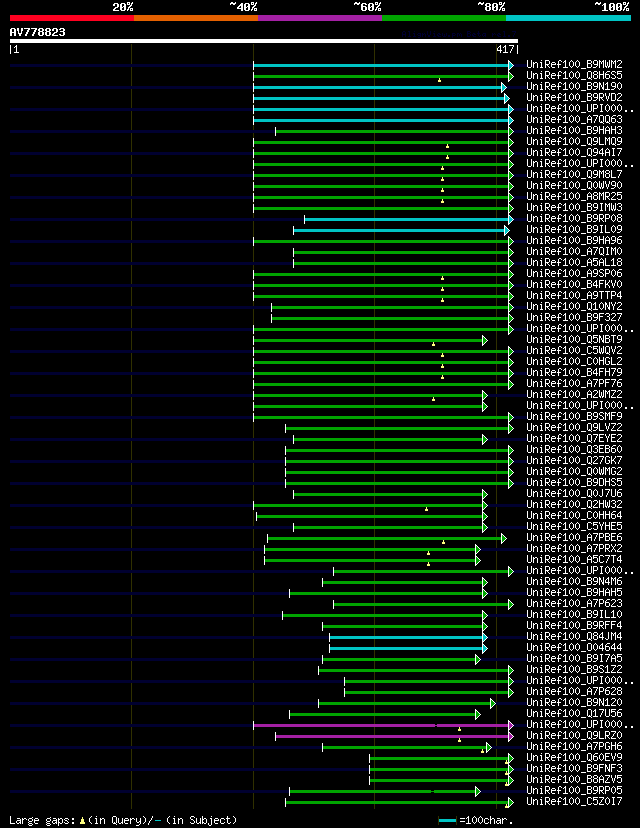The height and width of the screenshot is (828, 640).
Task: Select the UniRef100_Q0J7U6 label
Action: click(x=575, y=493)
